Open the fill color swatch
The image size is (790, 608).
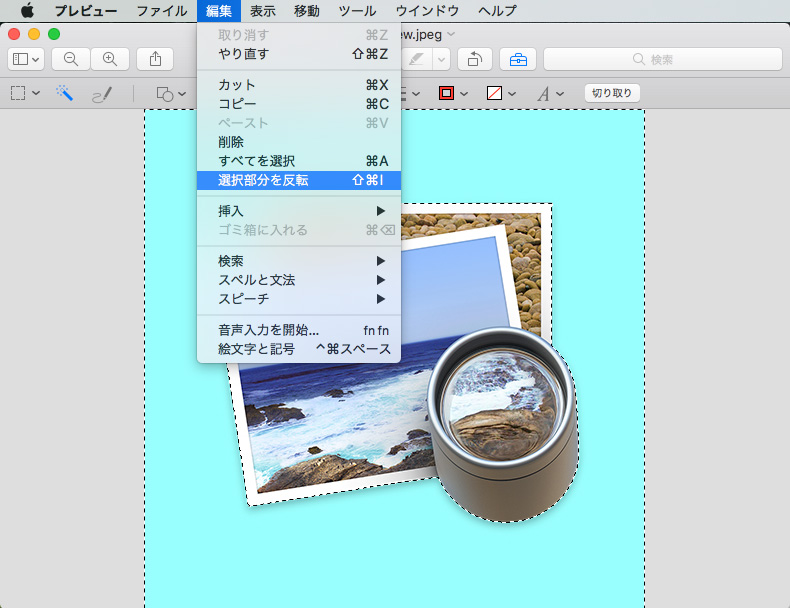[x=494, y=93]
